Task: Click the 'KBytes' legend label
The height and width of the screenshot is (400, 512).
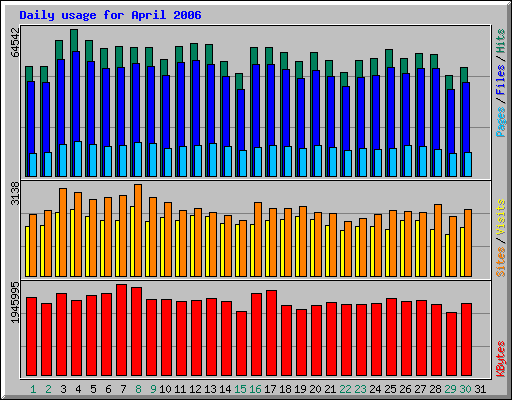Action: [501, 359]
